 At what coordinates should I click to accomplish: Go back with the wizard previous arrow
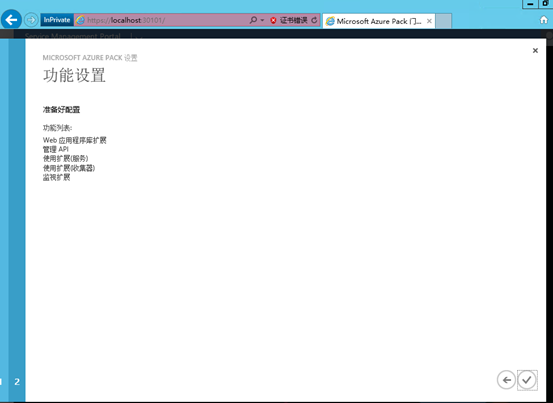coord(506,380)
